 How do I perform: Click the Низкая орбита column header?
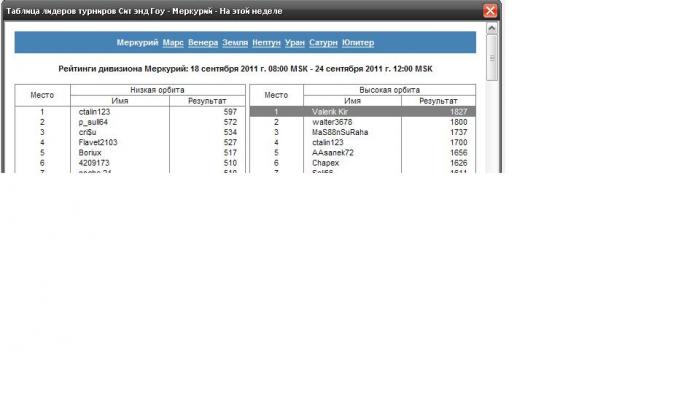click(158, 90)
